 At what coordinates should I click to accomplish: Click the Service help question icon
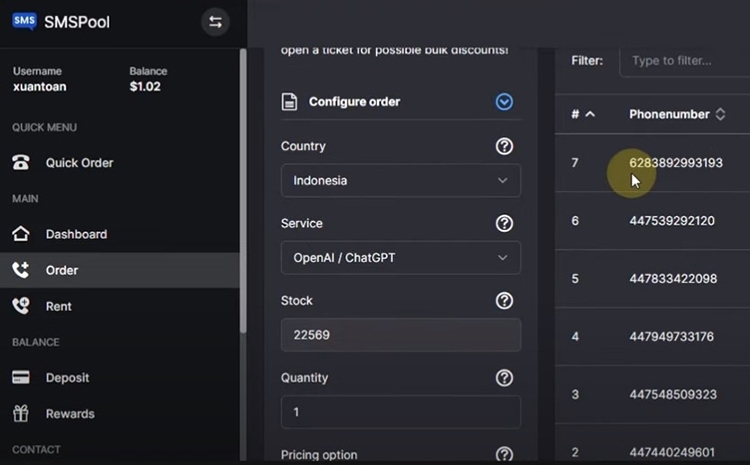tap(504, 223)
